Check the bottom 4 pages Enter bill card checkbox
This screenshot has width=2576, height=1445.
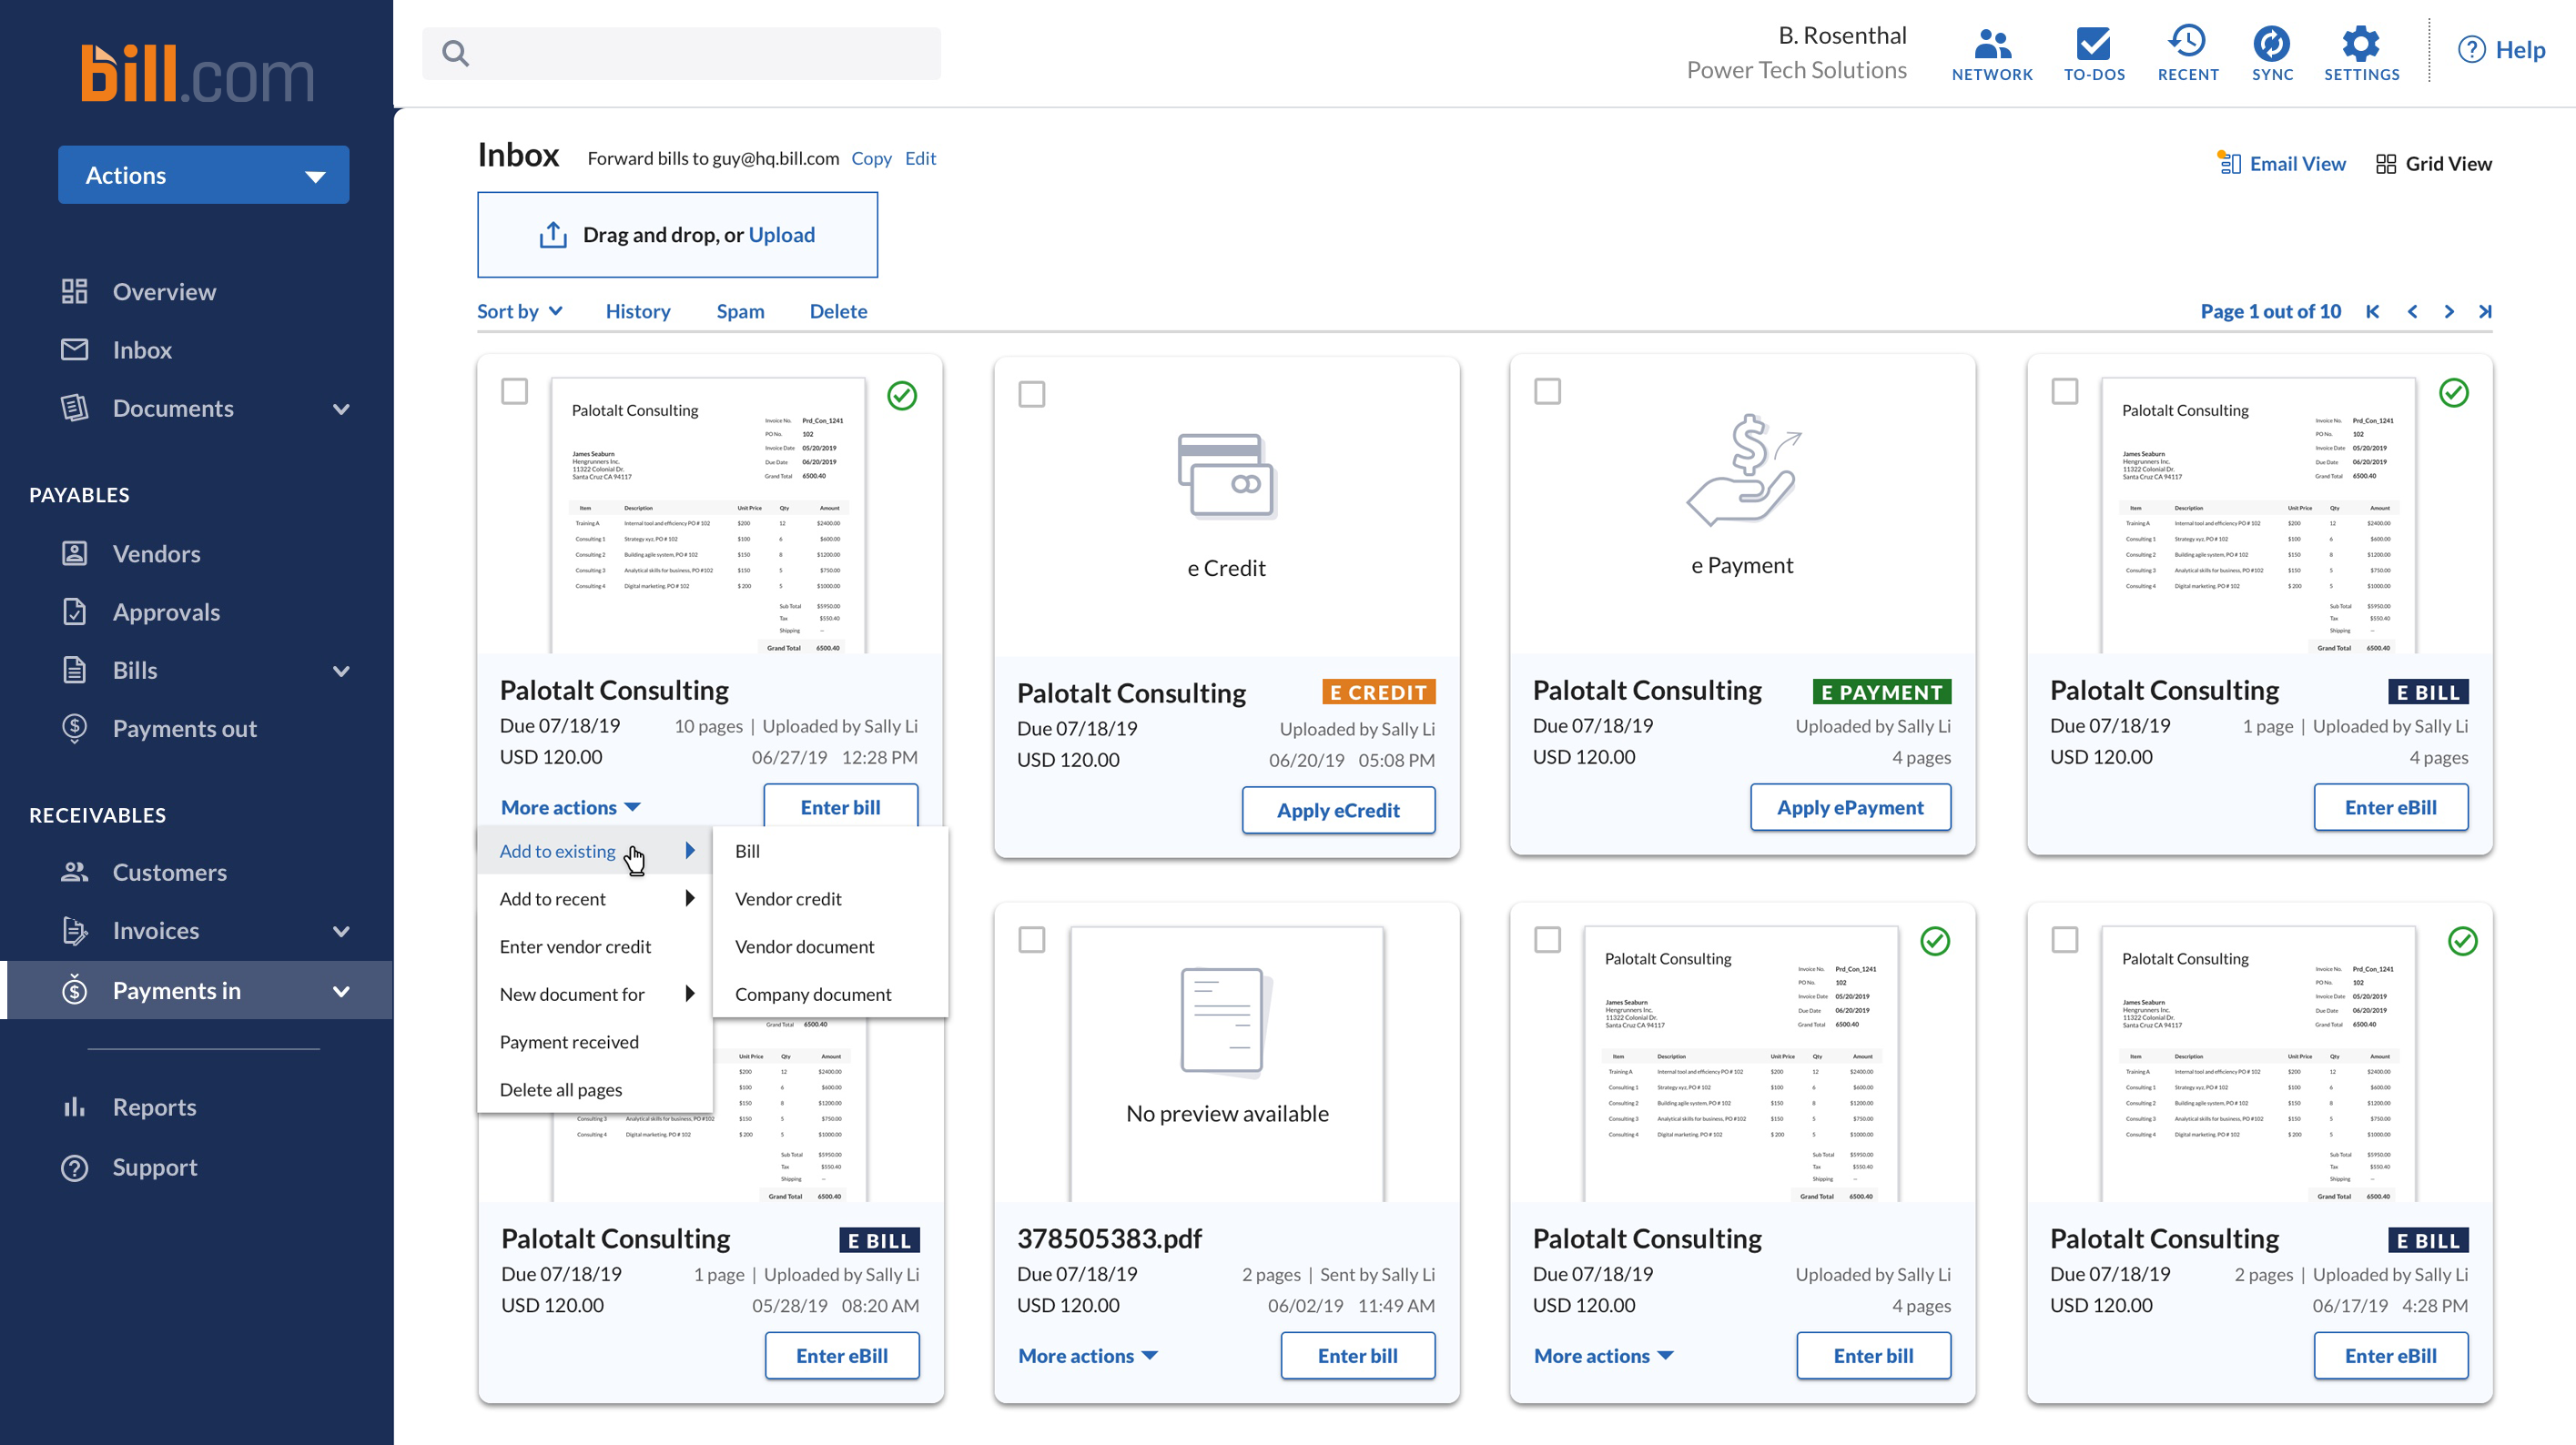click(1547, 939)
